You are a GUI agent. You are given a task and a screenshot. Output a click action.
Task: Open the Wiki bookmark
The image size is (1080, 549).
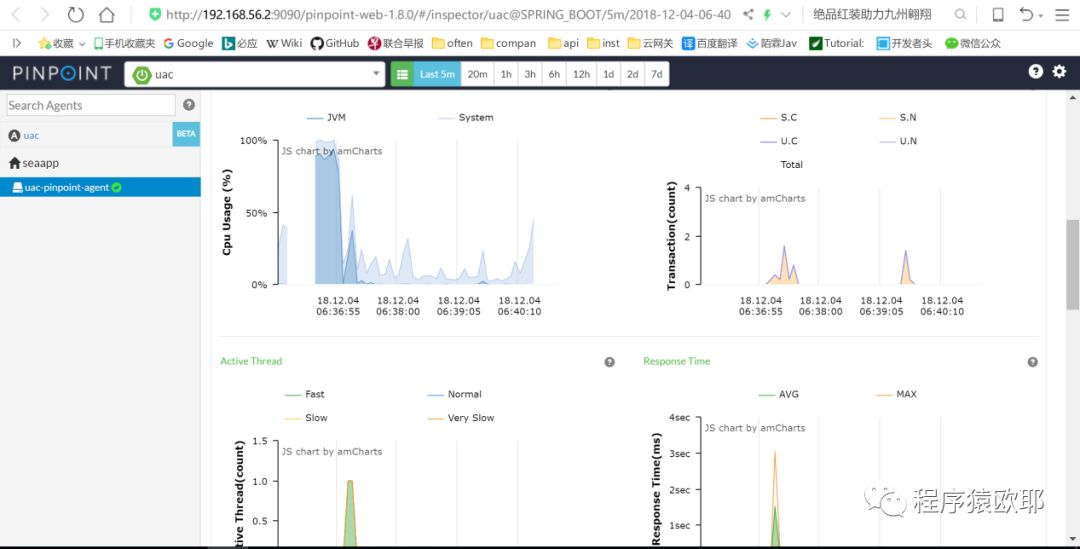[x=284, y=43]
